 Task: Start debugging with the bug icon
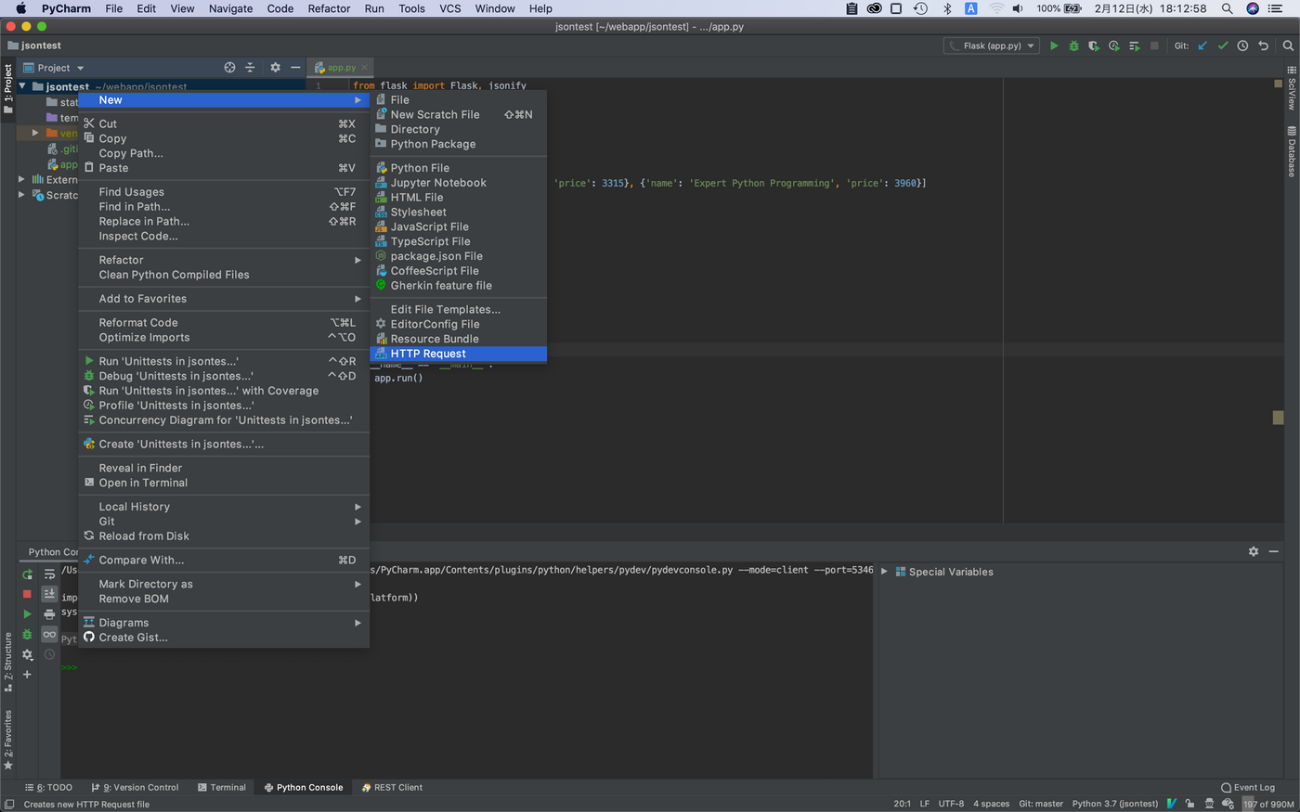(1074, 45)
